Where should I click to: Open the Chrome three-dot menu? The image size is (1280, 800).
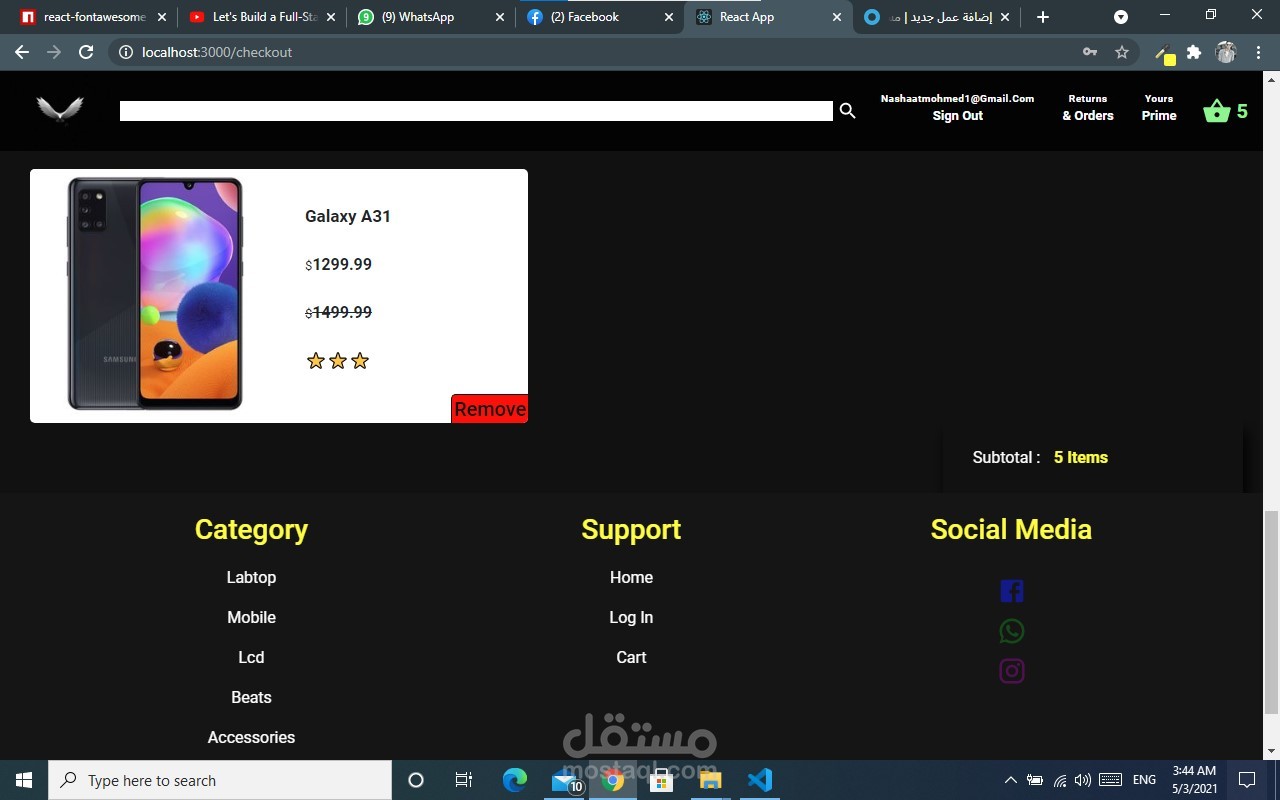[x=1258, y=52]
